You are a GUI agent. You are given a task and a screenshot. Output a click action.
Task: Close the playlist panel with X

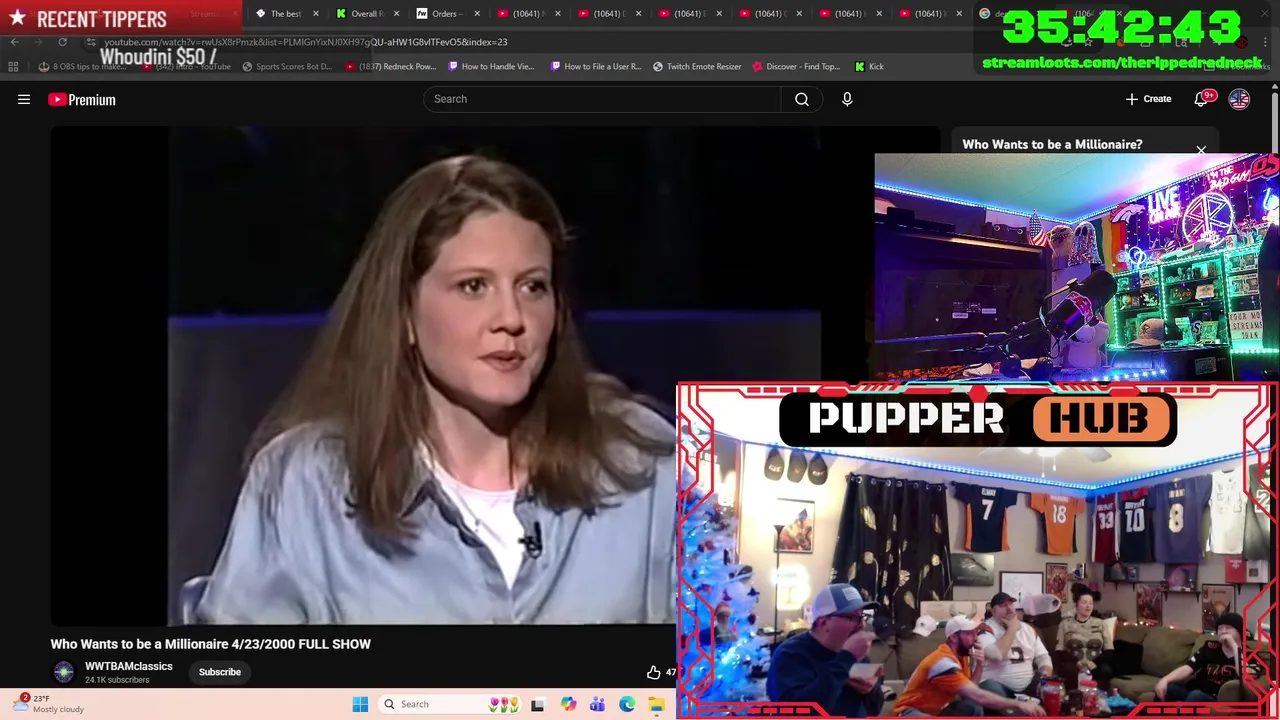point(1201,151)
